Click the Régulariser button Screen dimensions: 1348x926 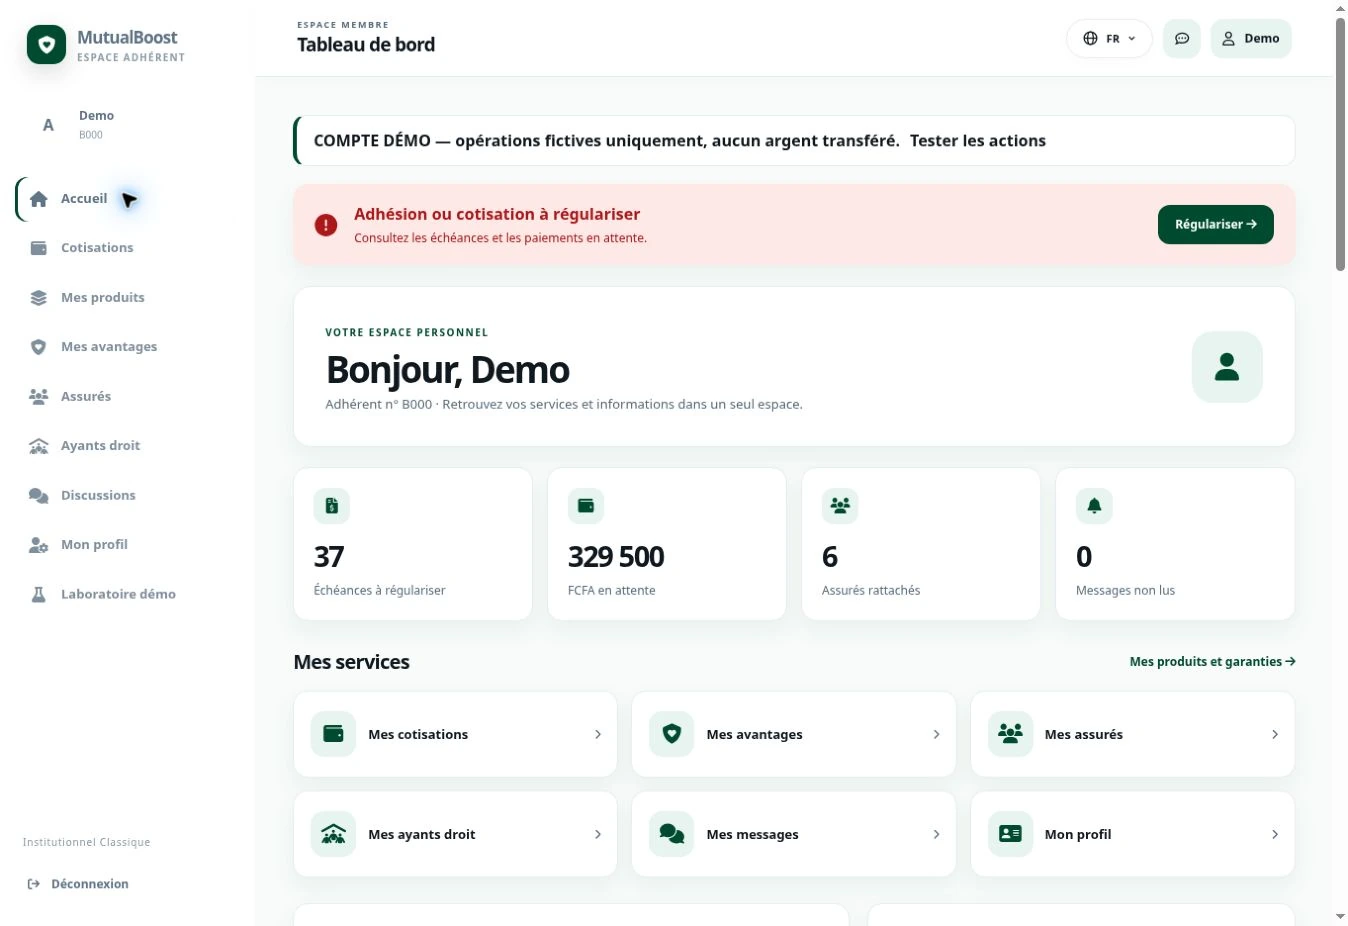tap(1215, 225)
